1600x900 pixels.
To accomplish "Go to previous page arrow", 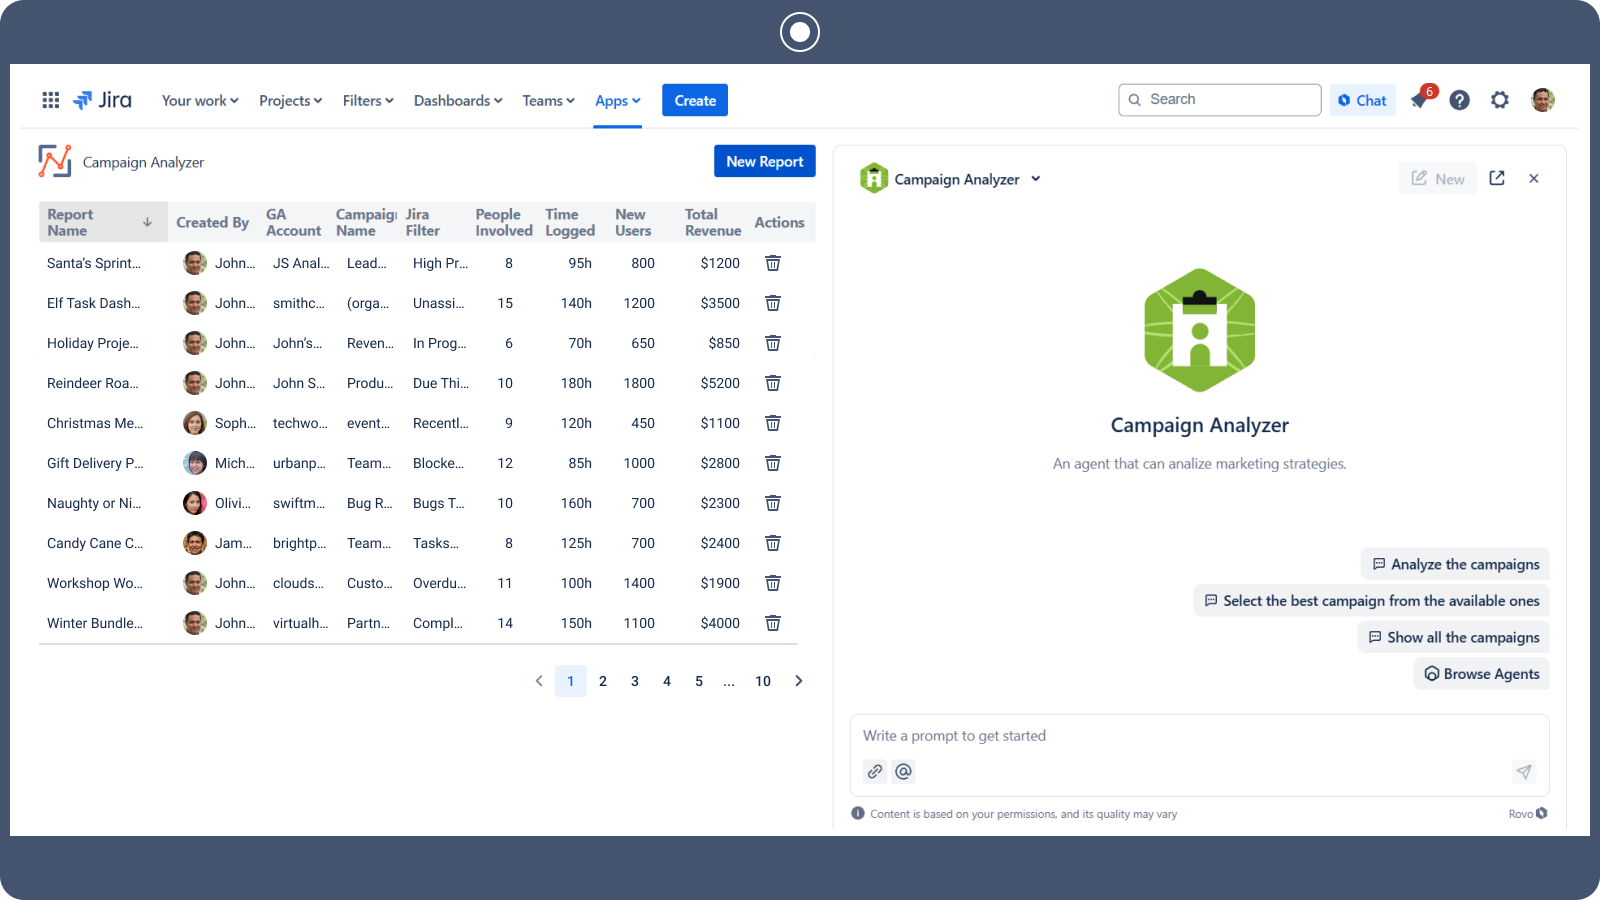I will pos(539,681).
